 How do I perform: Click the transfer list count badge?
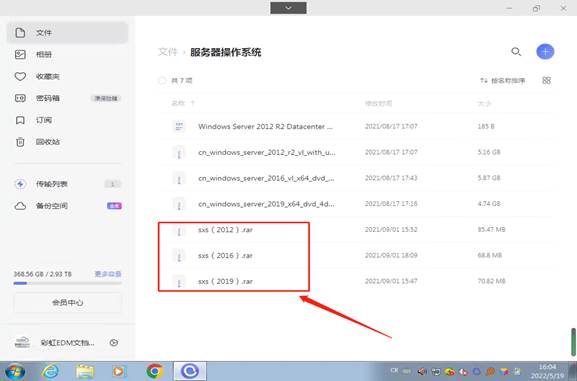(113, 184)
